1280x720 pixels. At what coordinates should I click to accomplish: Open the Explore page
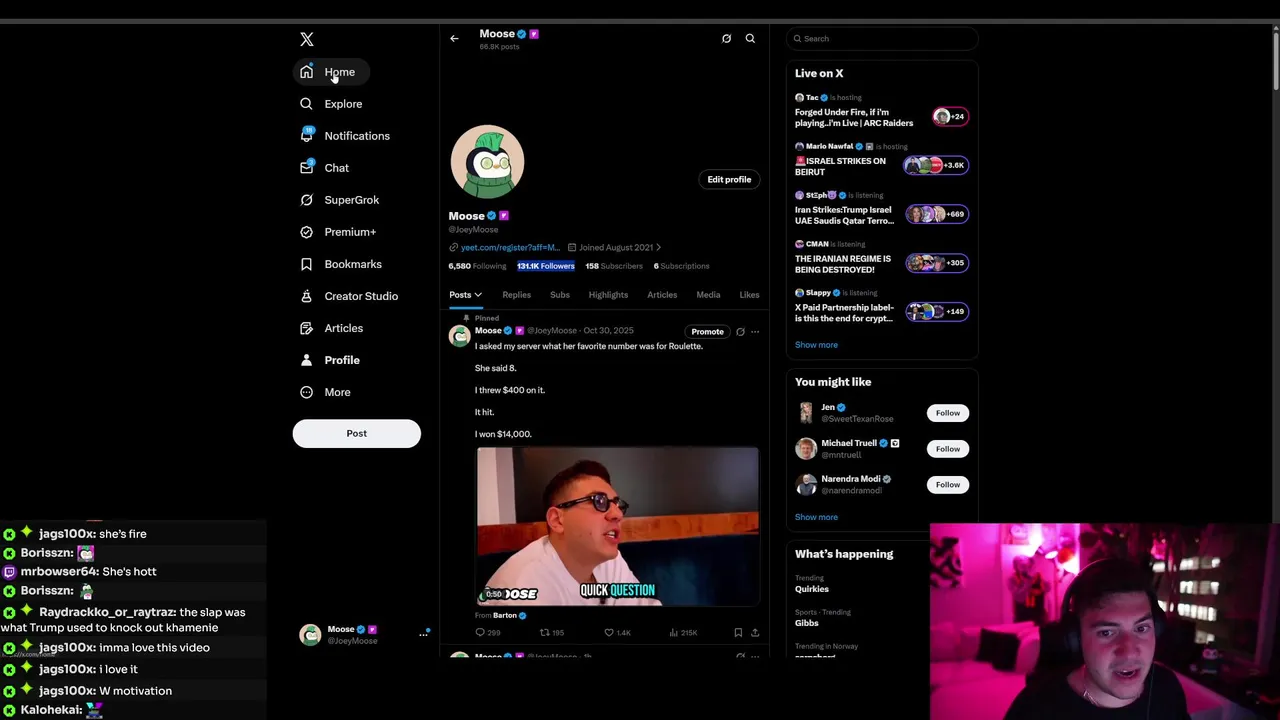332,104
